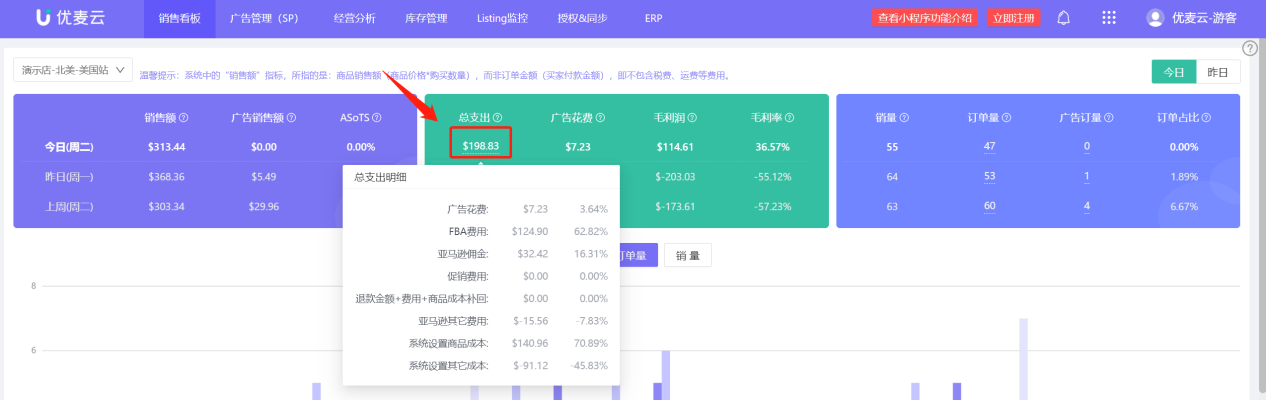Click help icon next to ASoTS
The image size is (1266, 400).
pos(377,118)
